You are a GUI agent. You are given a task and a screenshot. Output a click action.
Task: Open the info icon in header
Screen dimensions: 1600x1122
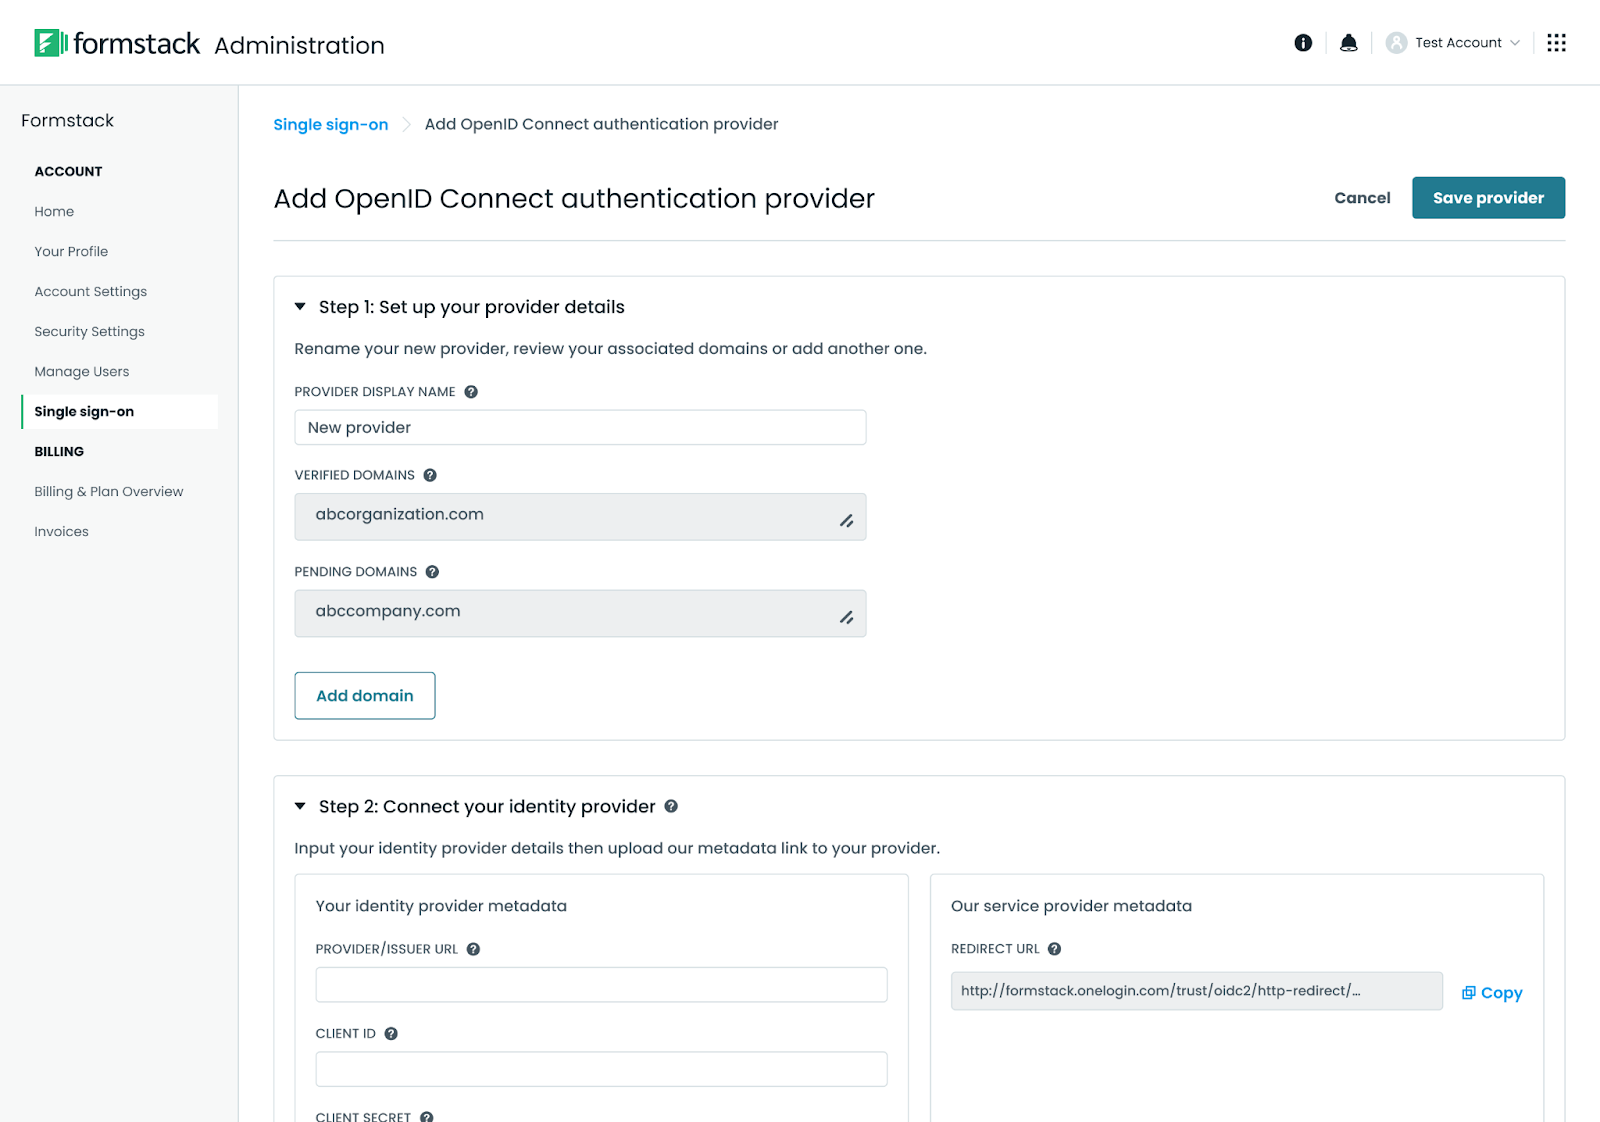(1303, 43)
